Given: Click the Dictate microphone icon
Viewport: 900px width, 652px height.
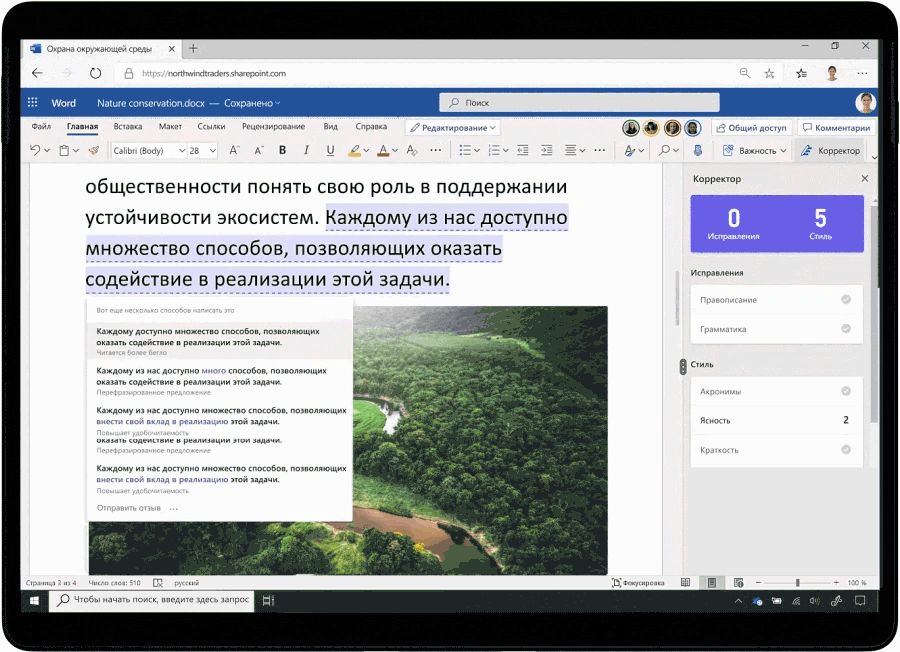Looking at the screenshot, I should 698,151.
